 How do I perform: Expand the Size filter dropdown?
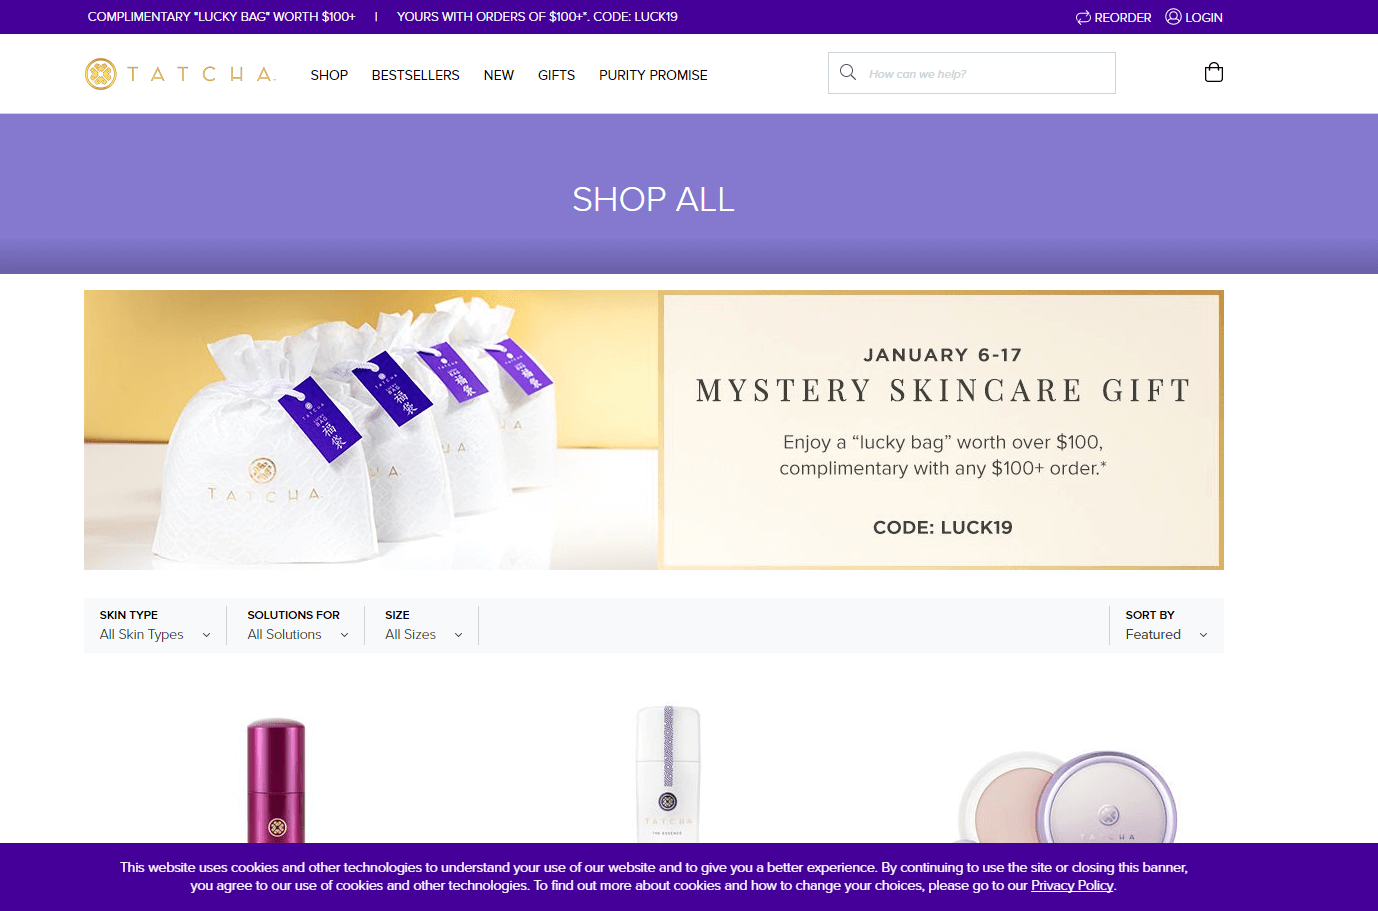click(424, 625)
